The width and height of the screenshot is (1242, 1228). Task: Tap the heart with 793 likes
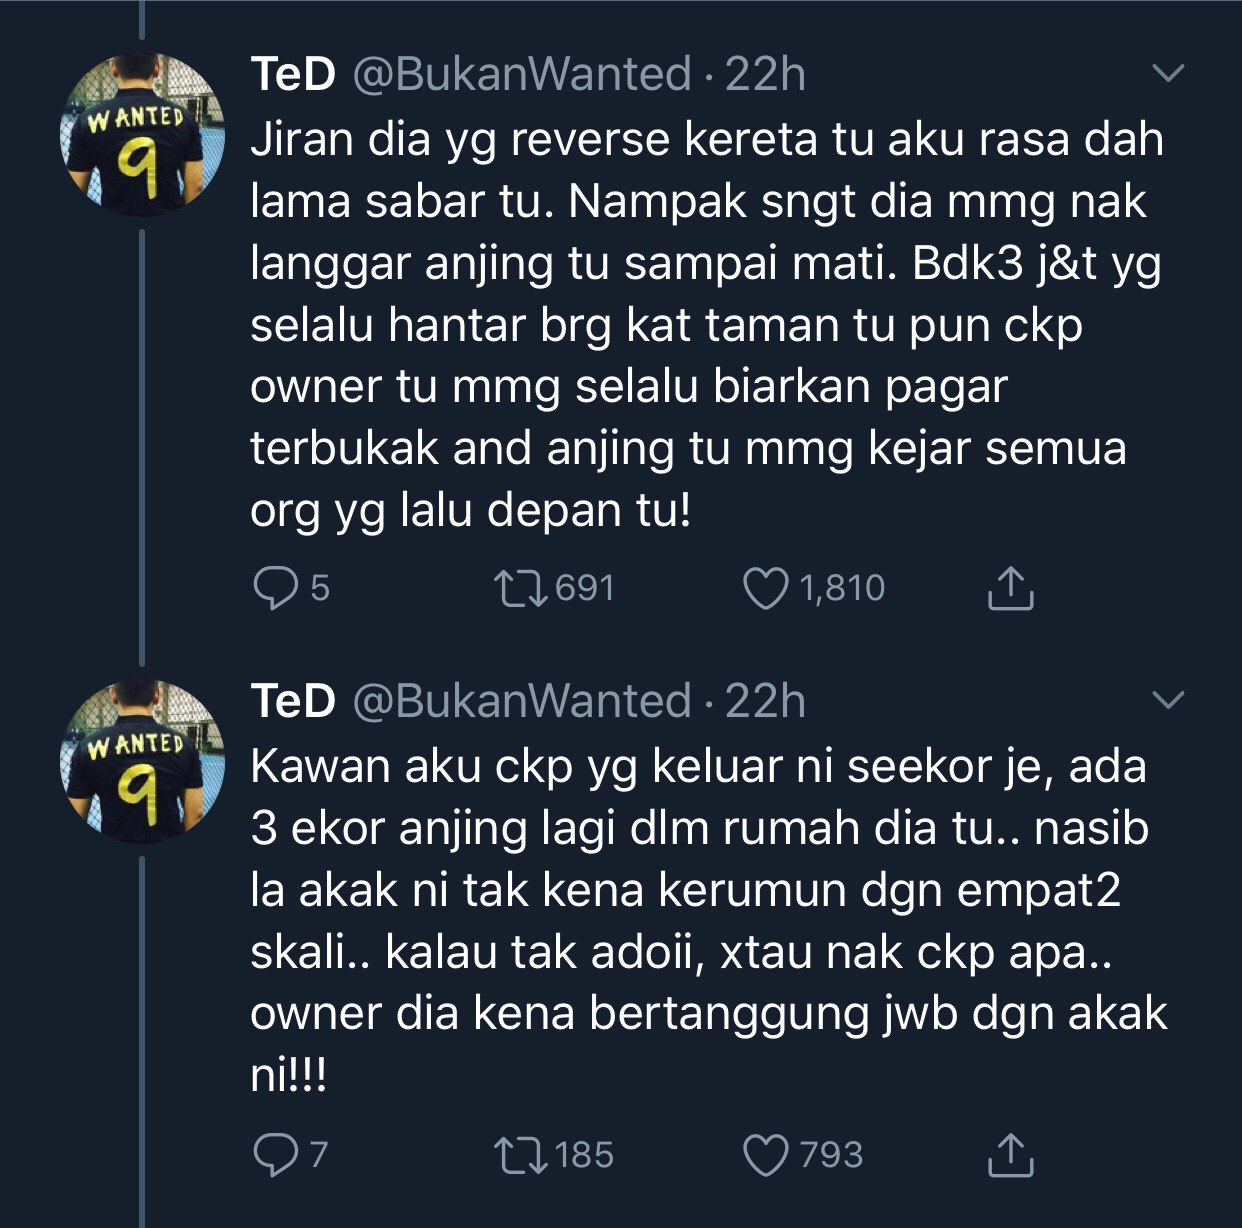766,1155
